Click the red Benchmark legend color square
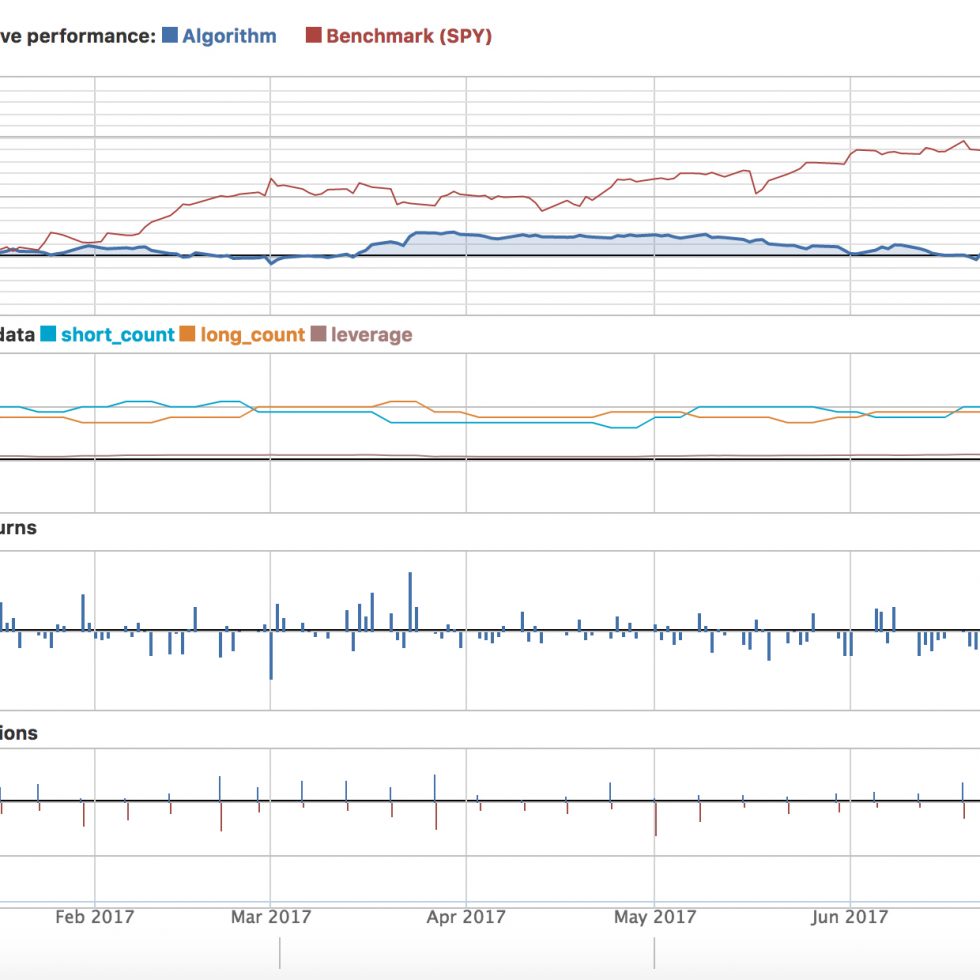980x980 pixels. click(x=313, y=36)
